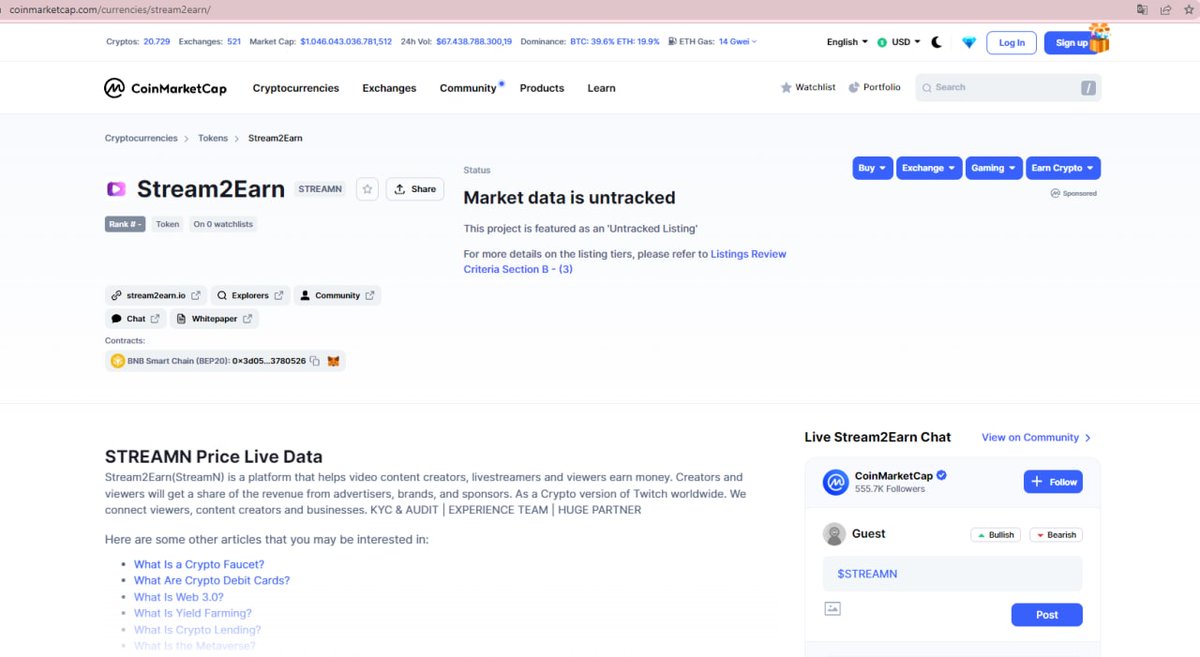Expand the Buy dropdown

[872, 168]
